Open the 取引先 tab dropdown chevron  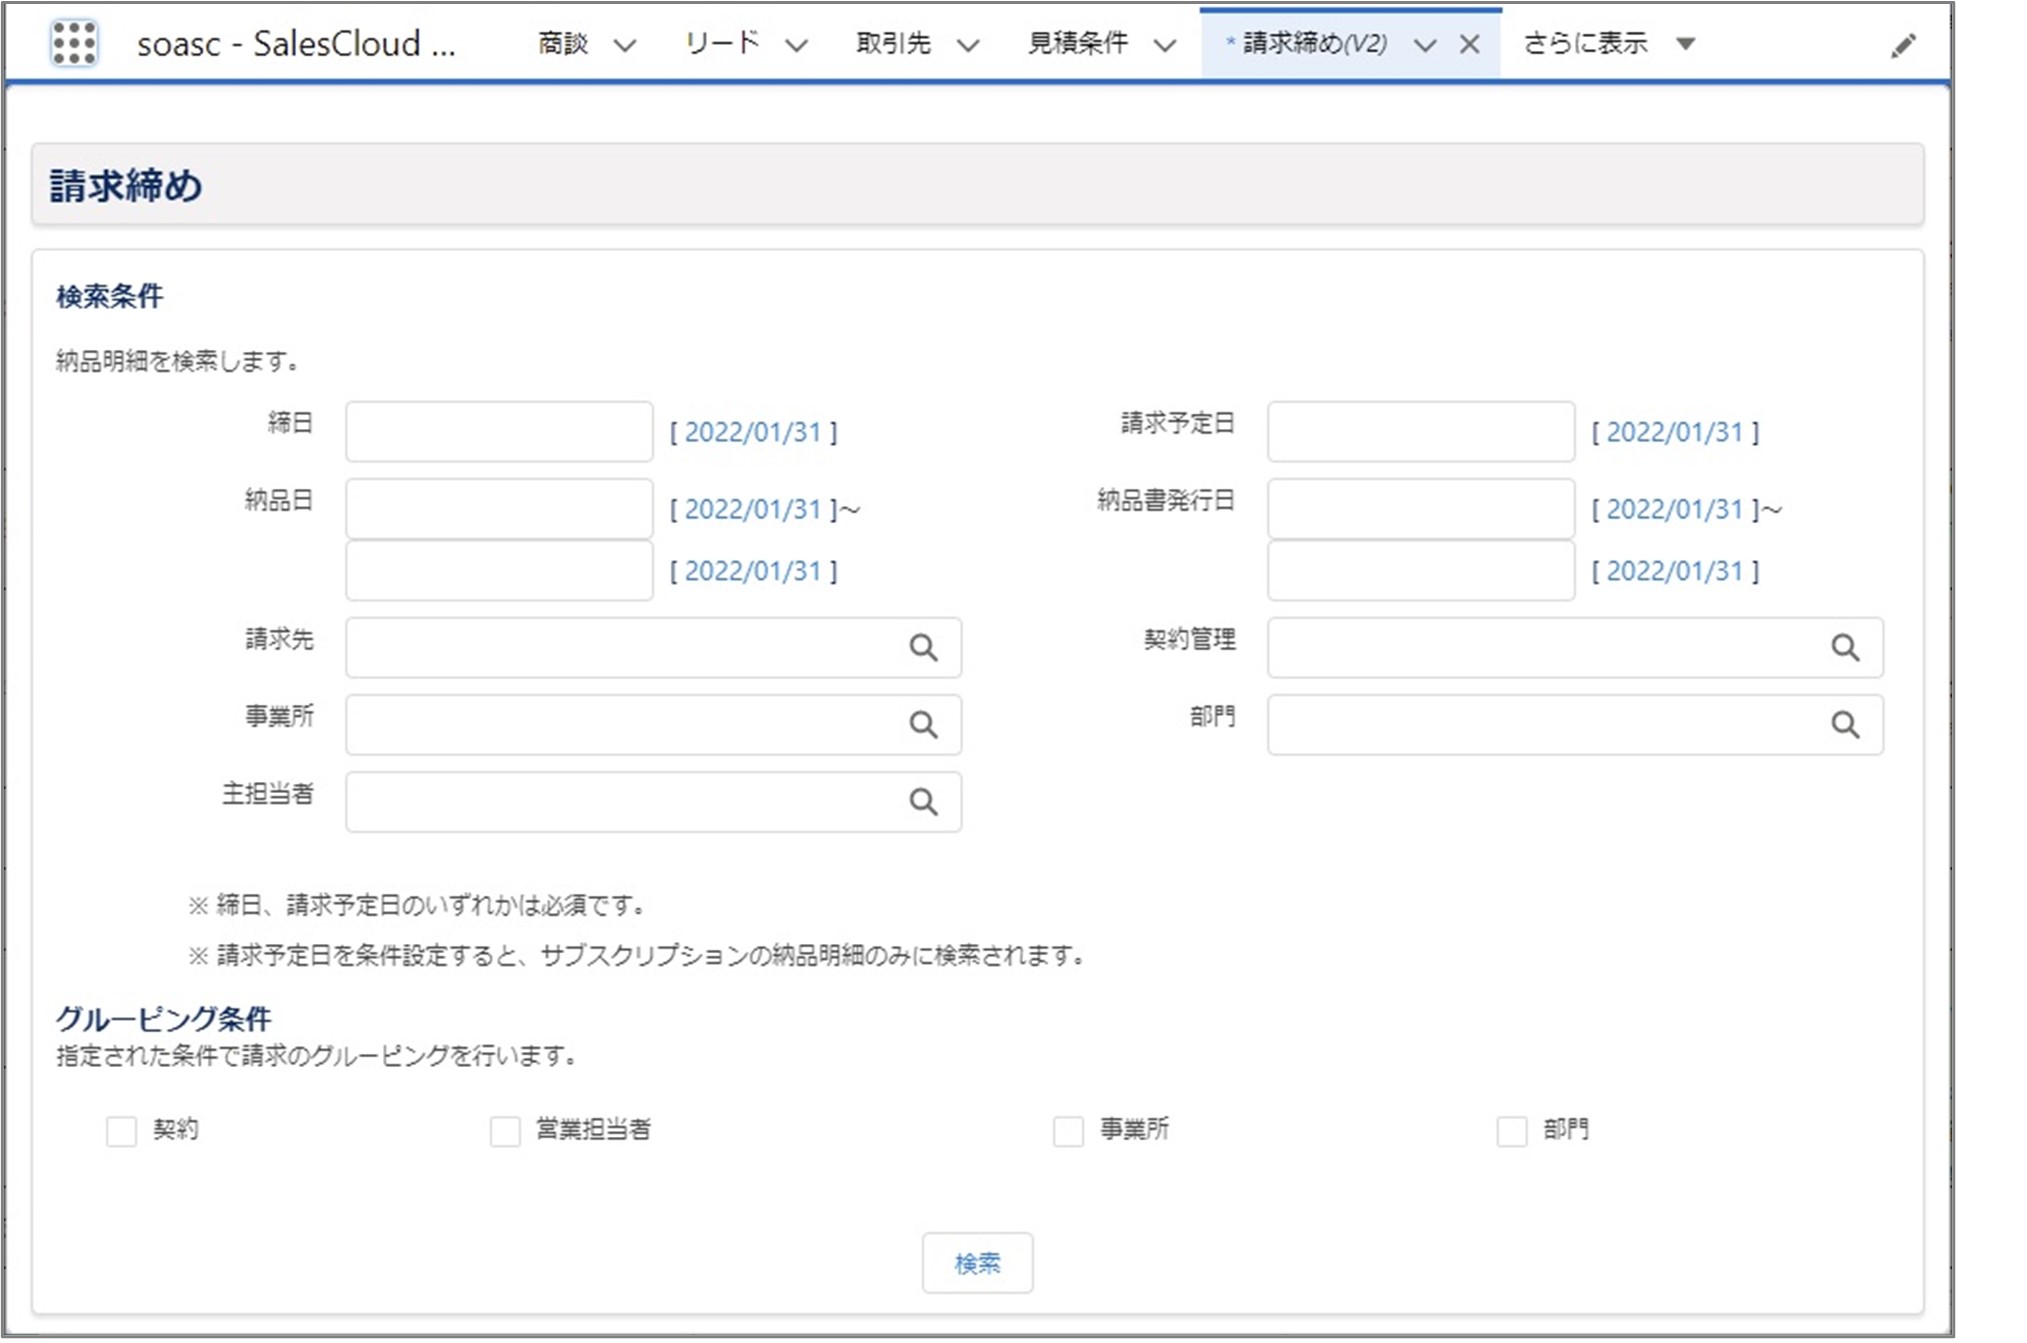[968, 45]
